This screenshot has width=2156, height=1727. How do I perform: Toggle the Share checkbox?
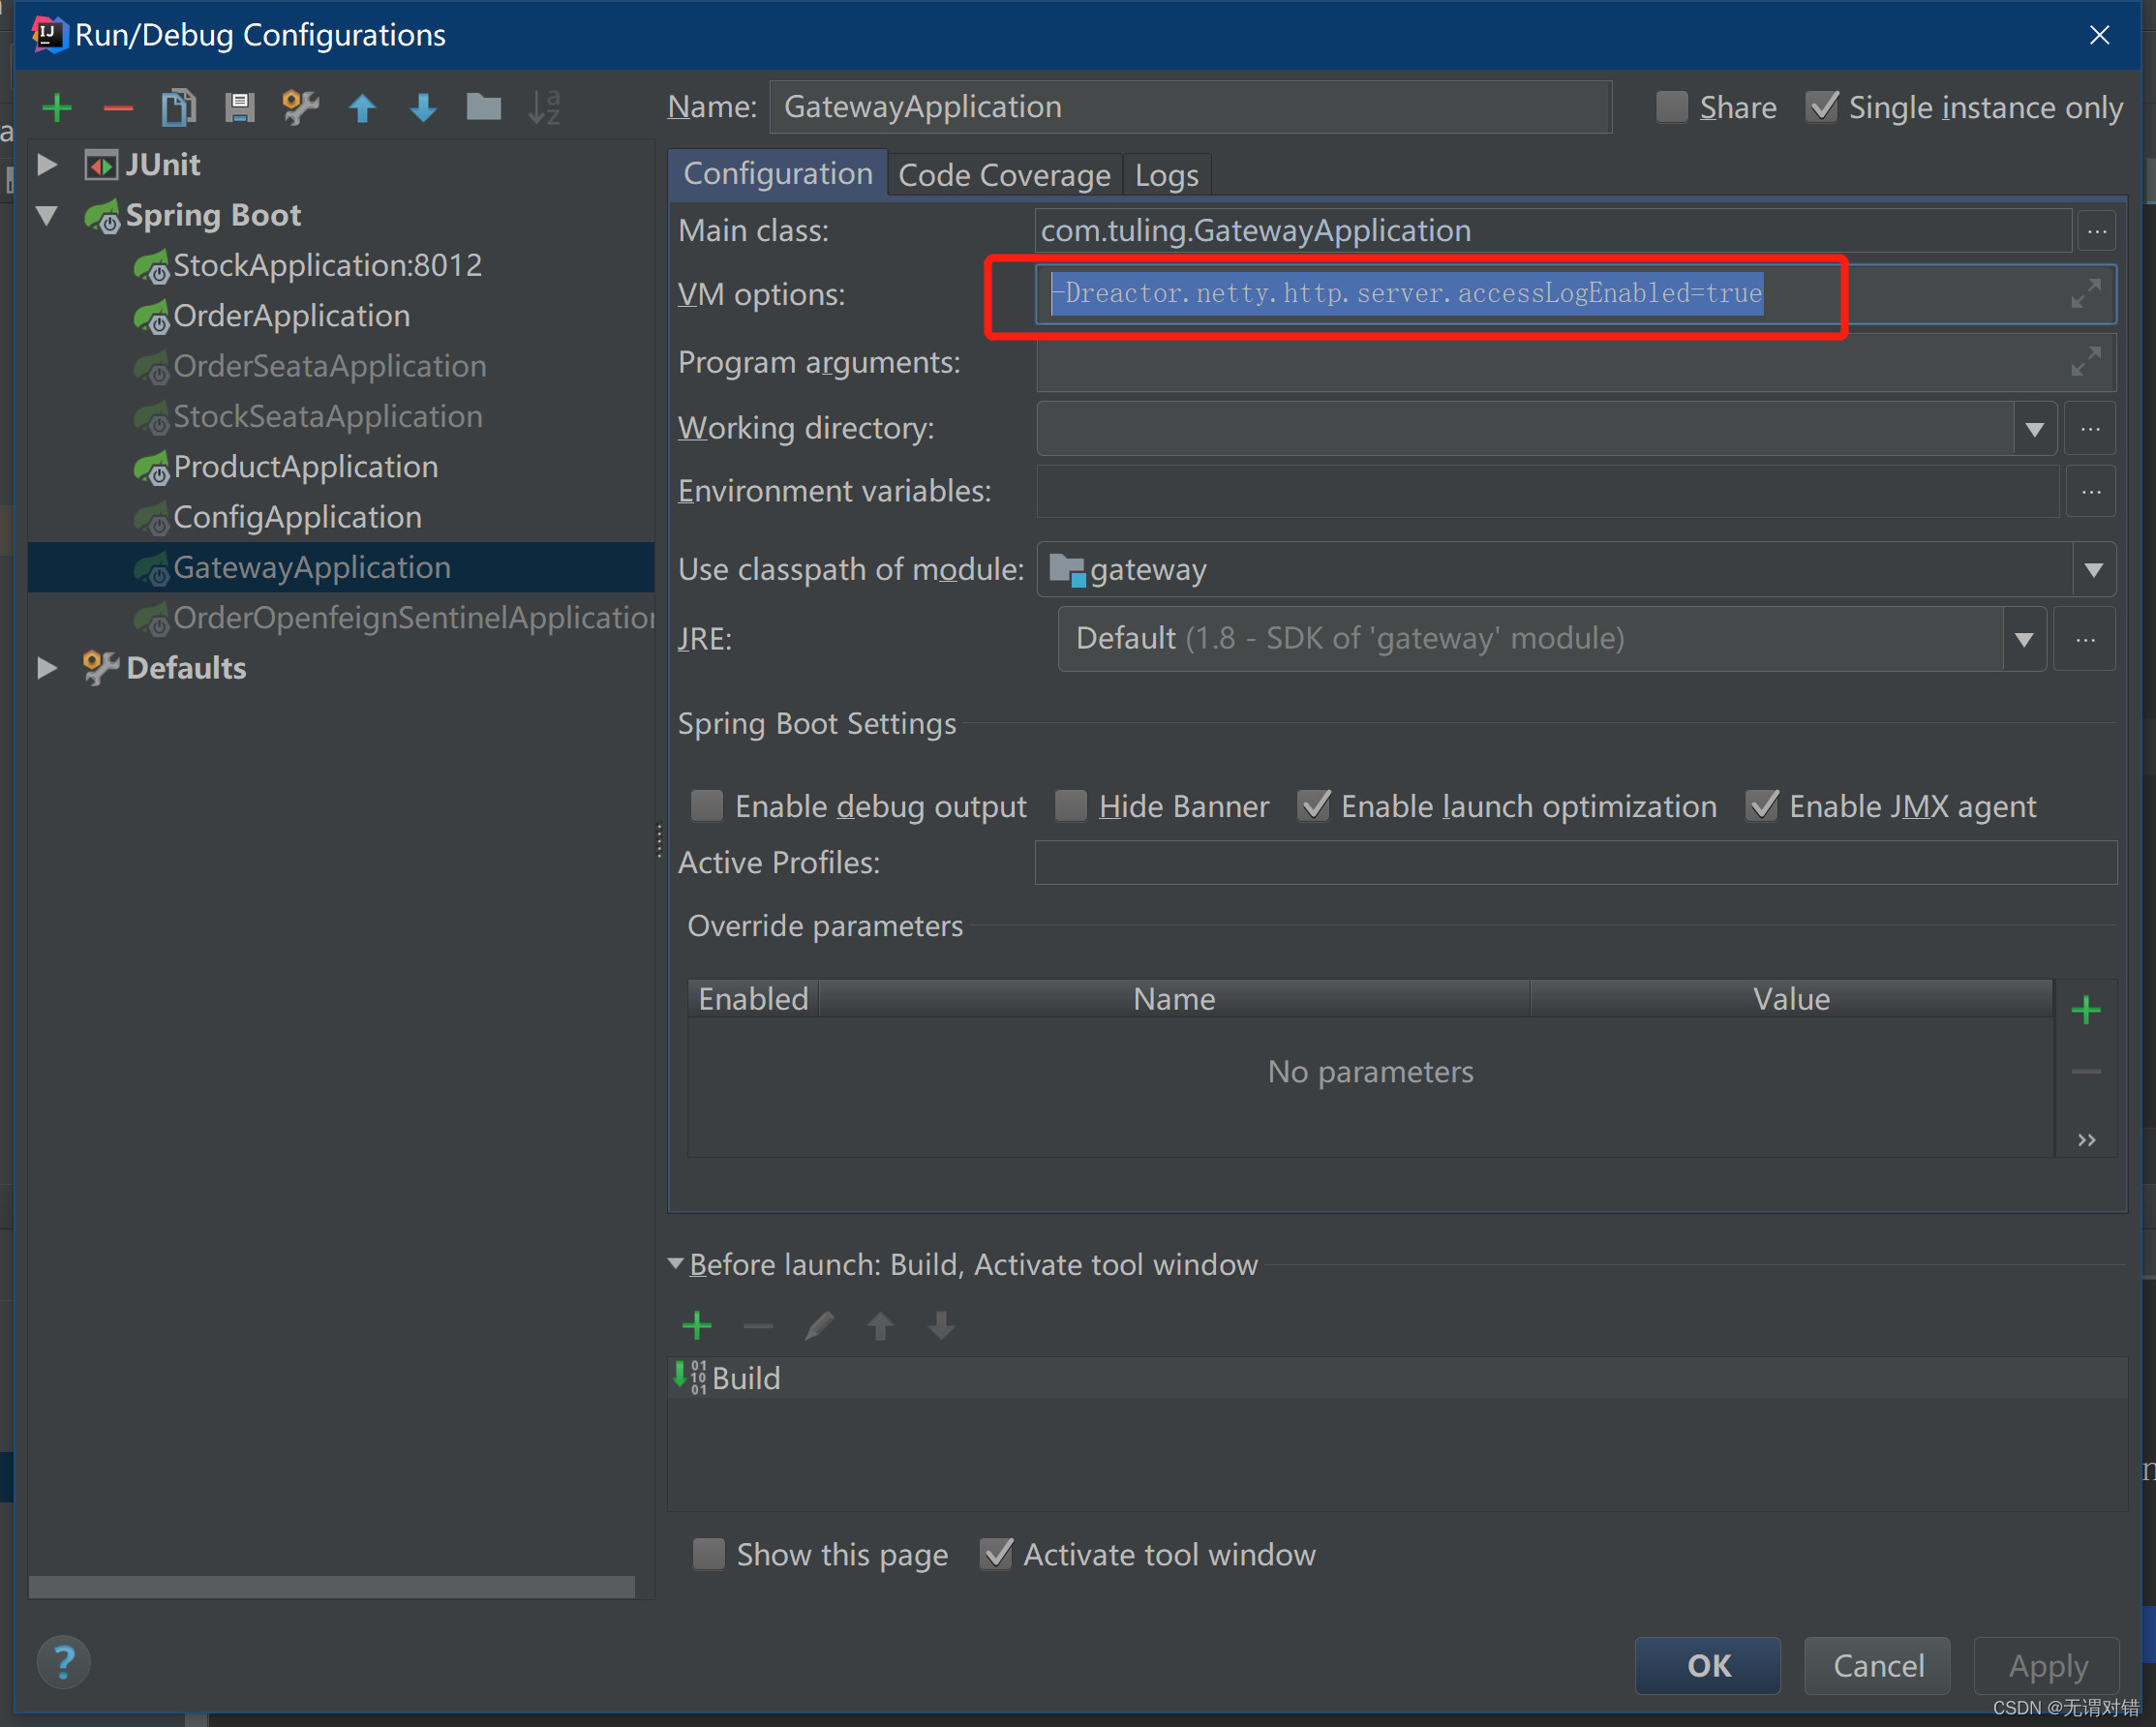coord(1671,106)
